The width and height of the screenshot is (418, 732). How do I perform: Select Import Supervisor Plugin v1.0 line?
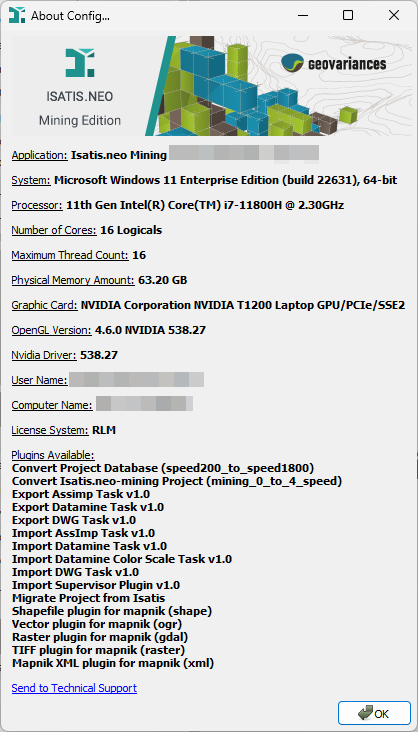click(96, 585)
